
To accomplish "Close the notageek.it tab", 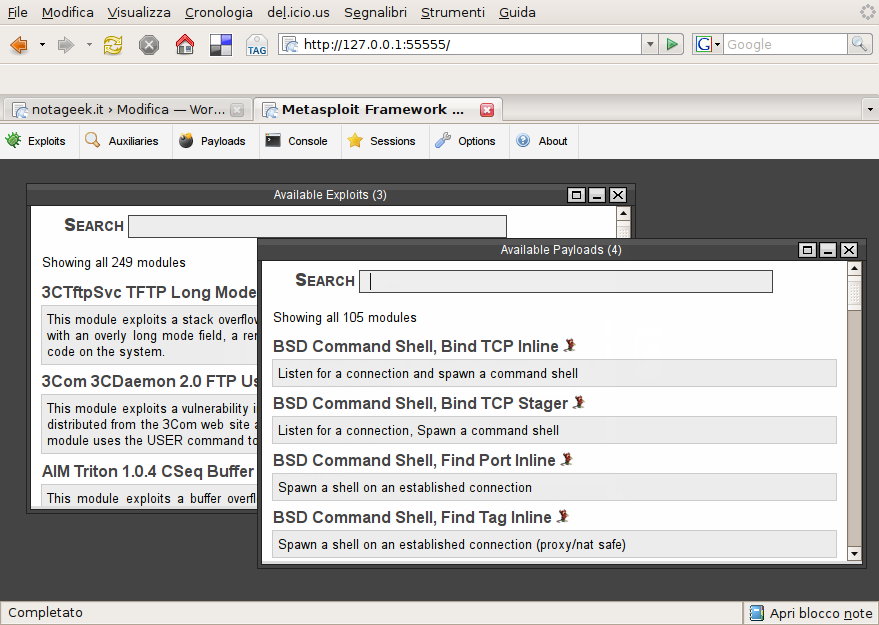I will [237, 110].
